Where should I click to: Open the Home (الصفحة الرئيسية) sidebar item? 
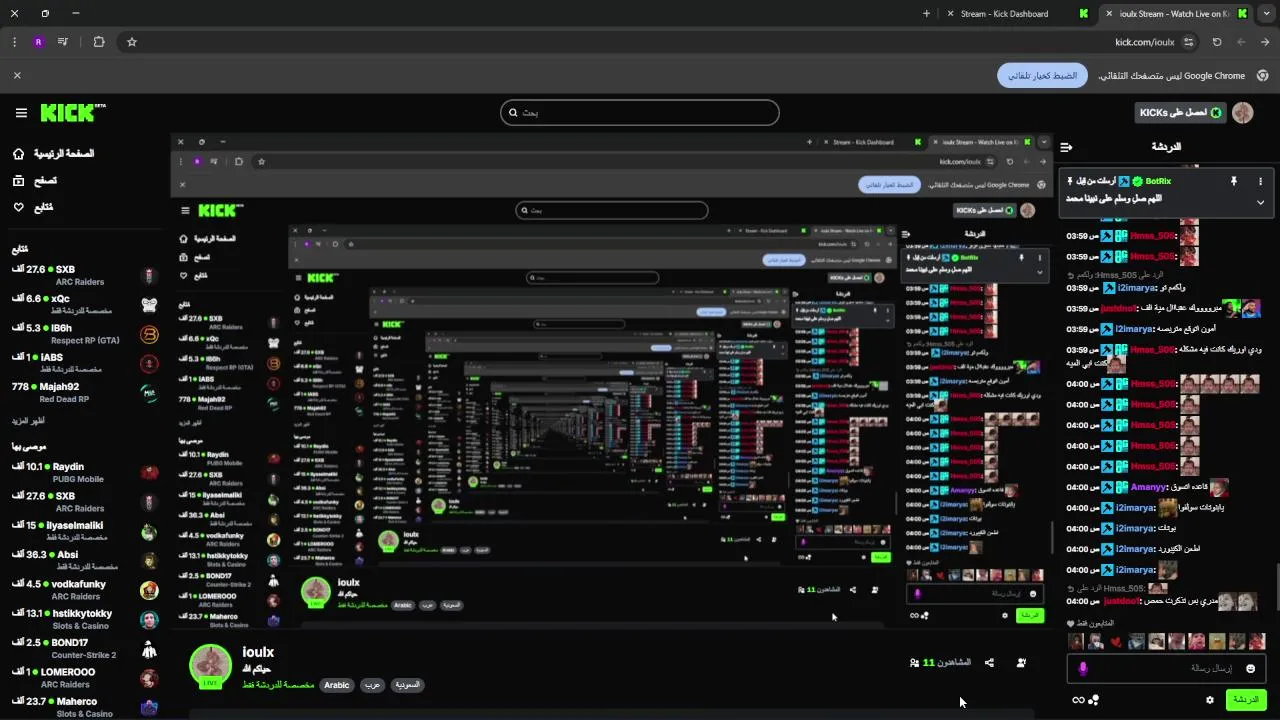coord(54,154)
